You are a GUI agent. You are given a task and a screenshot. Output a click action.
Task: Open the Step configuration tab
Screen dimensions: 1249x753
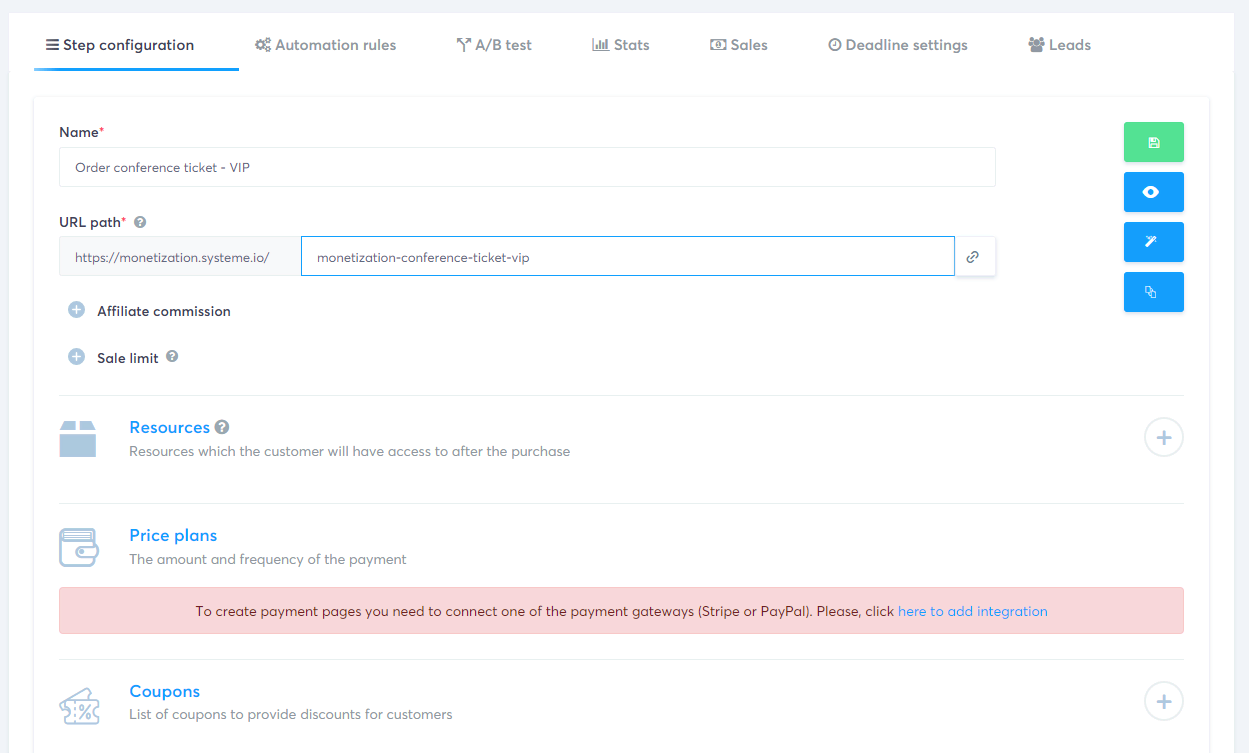[x=120, y=45]
